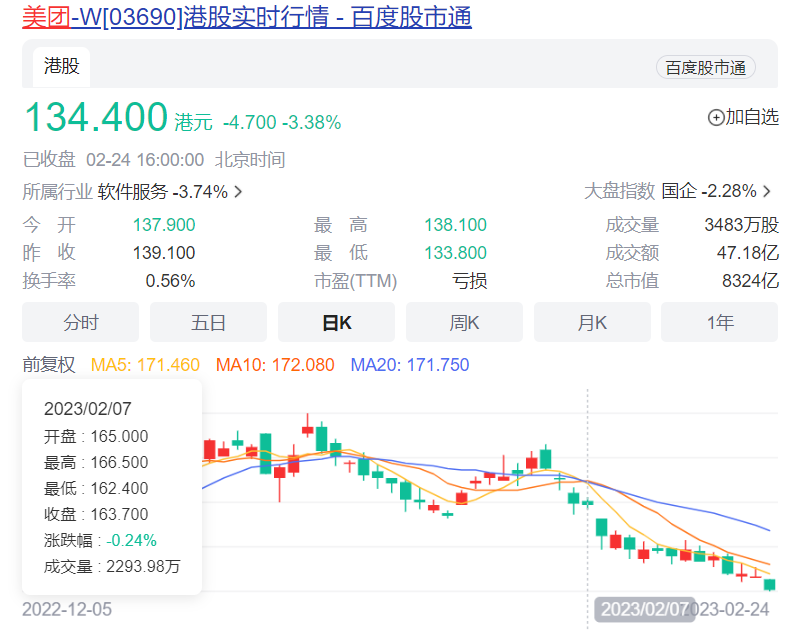Click the MA20: 171.750 indicator
This screenshot has height=630, width=797.
tap(410, 365)
